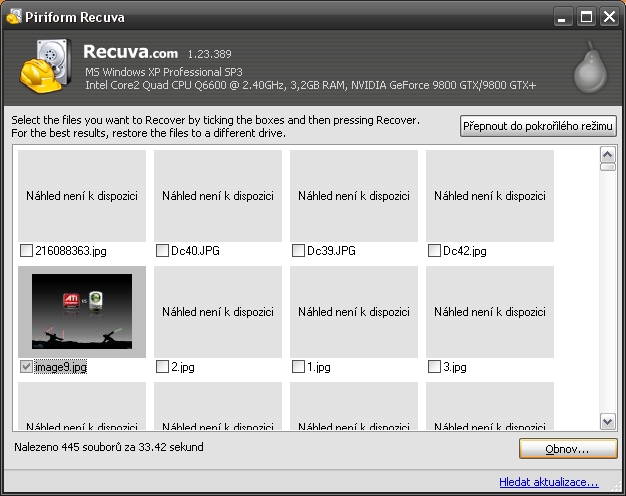Click the file name 216088363.jpg

71,251
